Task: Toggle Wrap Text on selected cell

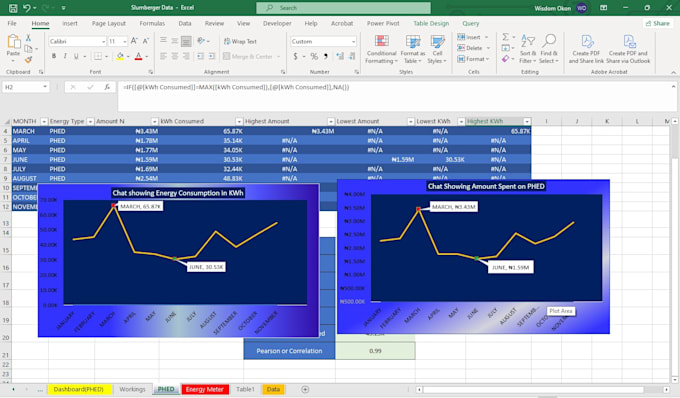Action: click(240, 41)
